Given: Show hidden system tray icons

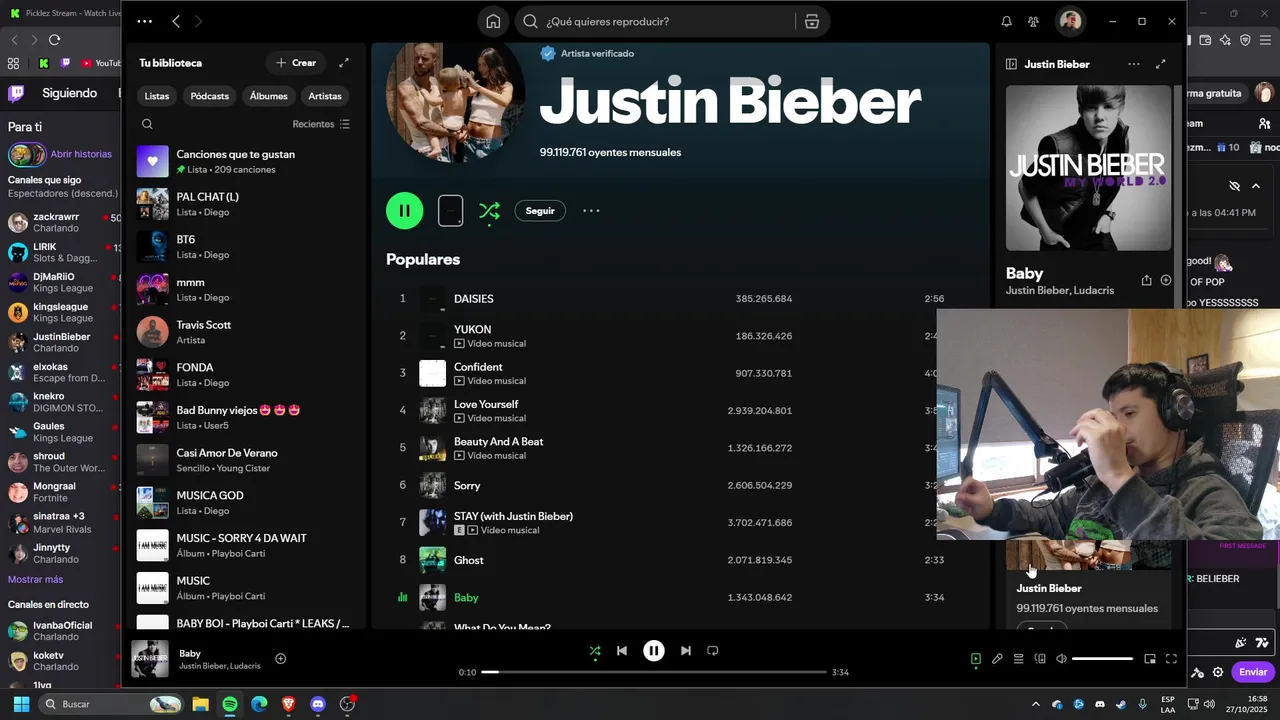Looking at the screenshot, I should (x=1035, y=704).
